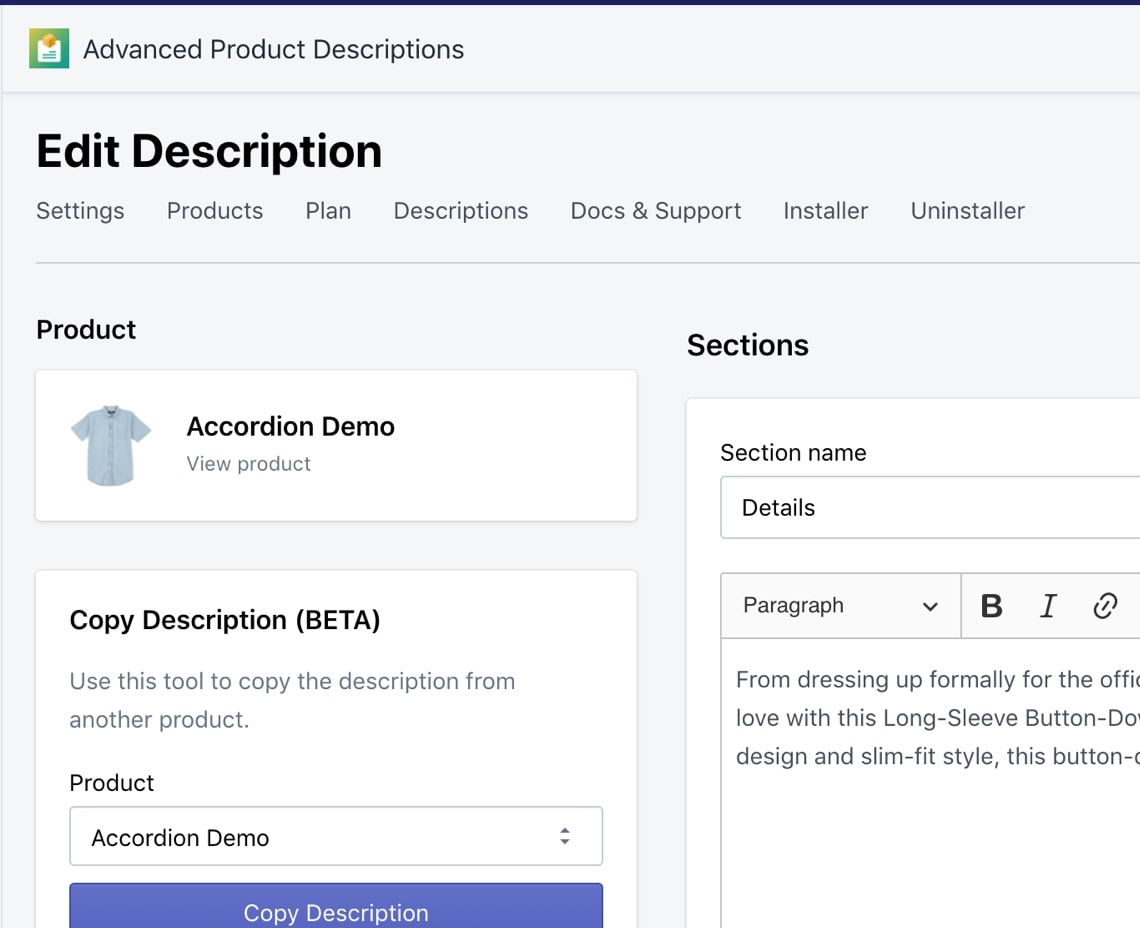Viewport: 1140px width, 928px height.
Task: Open the Docs & Support tab
Action: click(x=656, y=211)
